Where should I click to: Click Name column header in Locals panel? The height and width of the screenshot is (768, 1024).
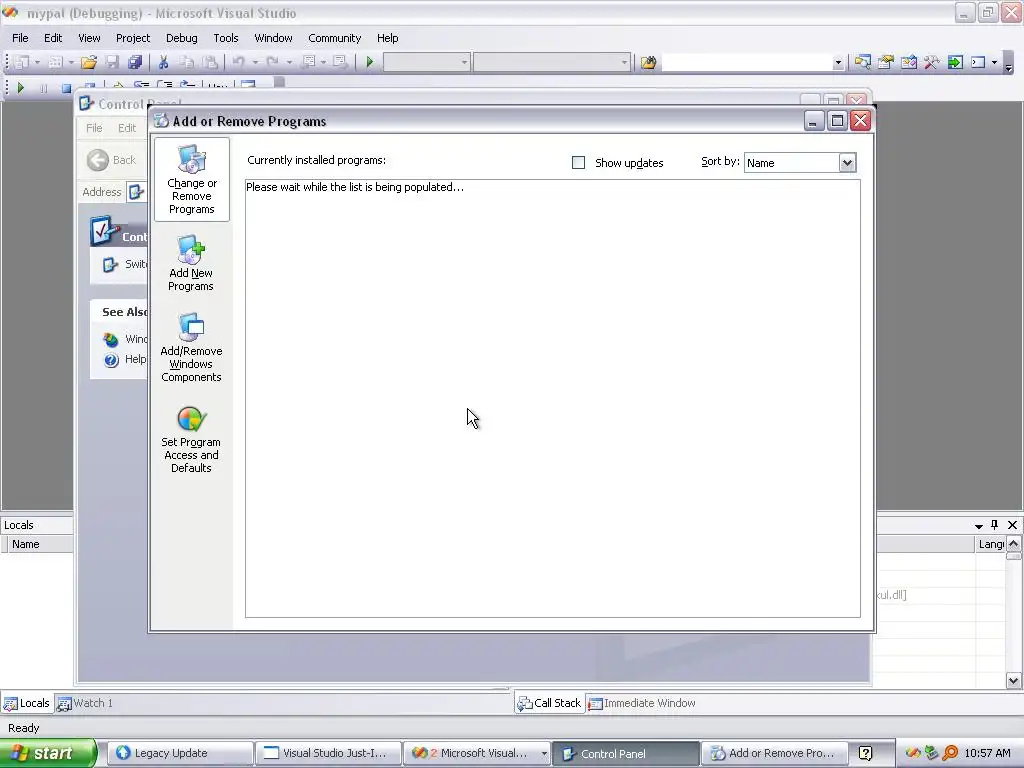click(x=39, y=544)
